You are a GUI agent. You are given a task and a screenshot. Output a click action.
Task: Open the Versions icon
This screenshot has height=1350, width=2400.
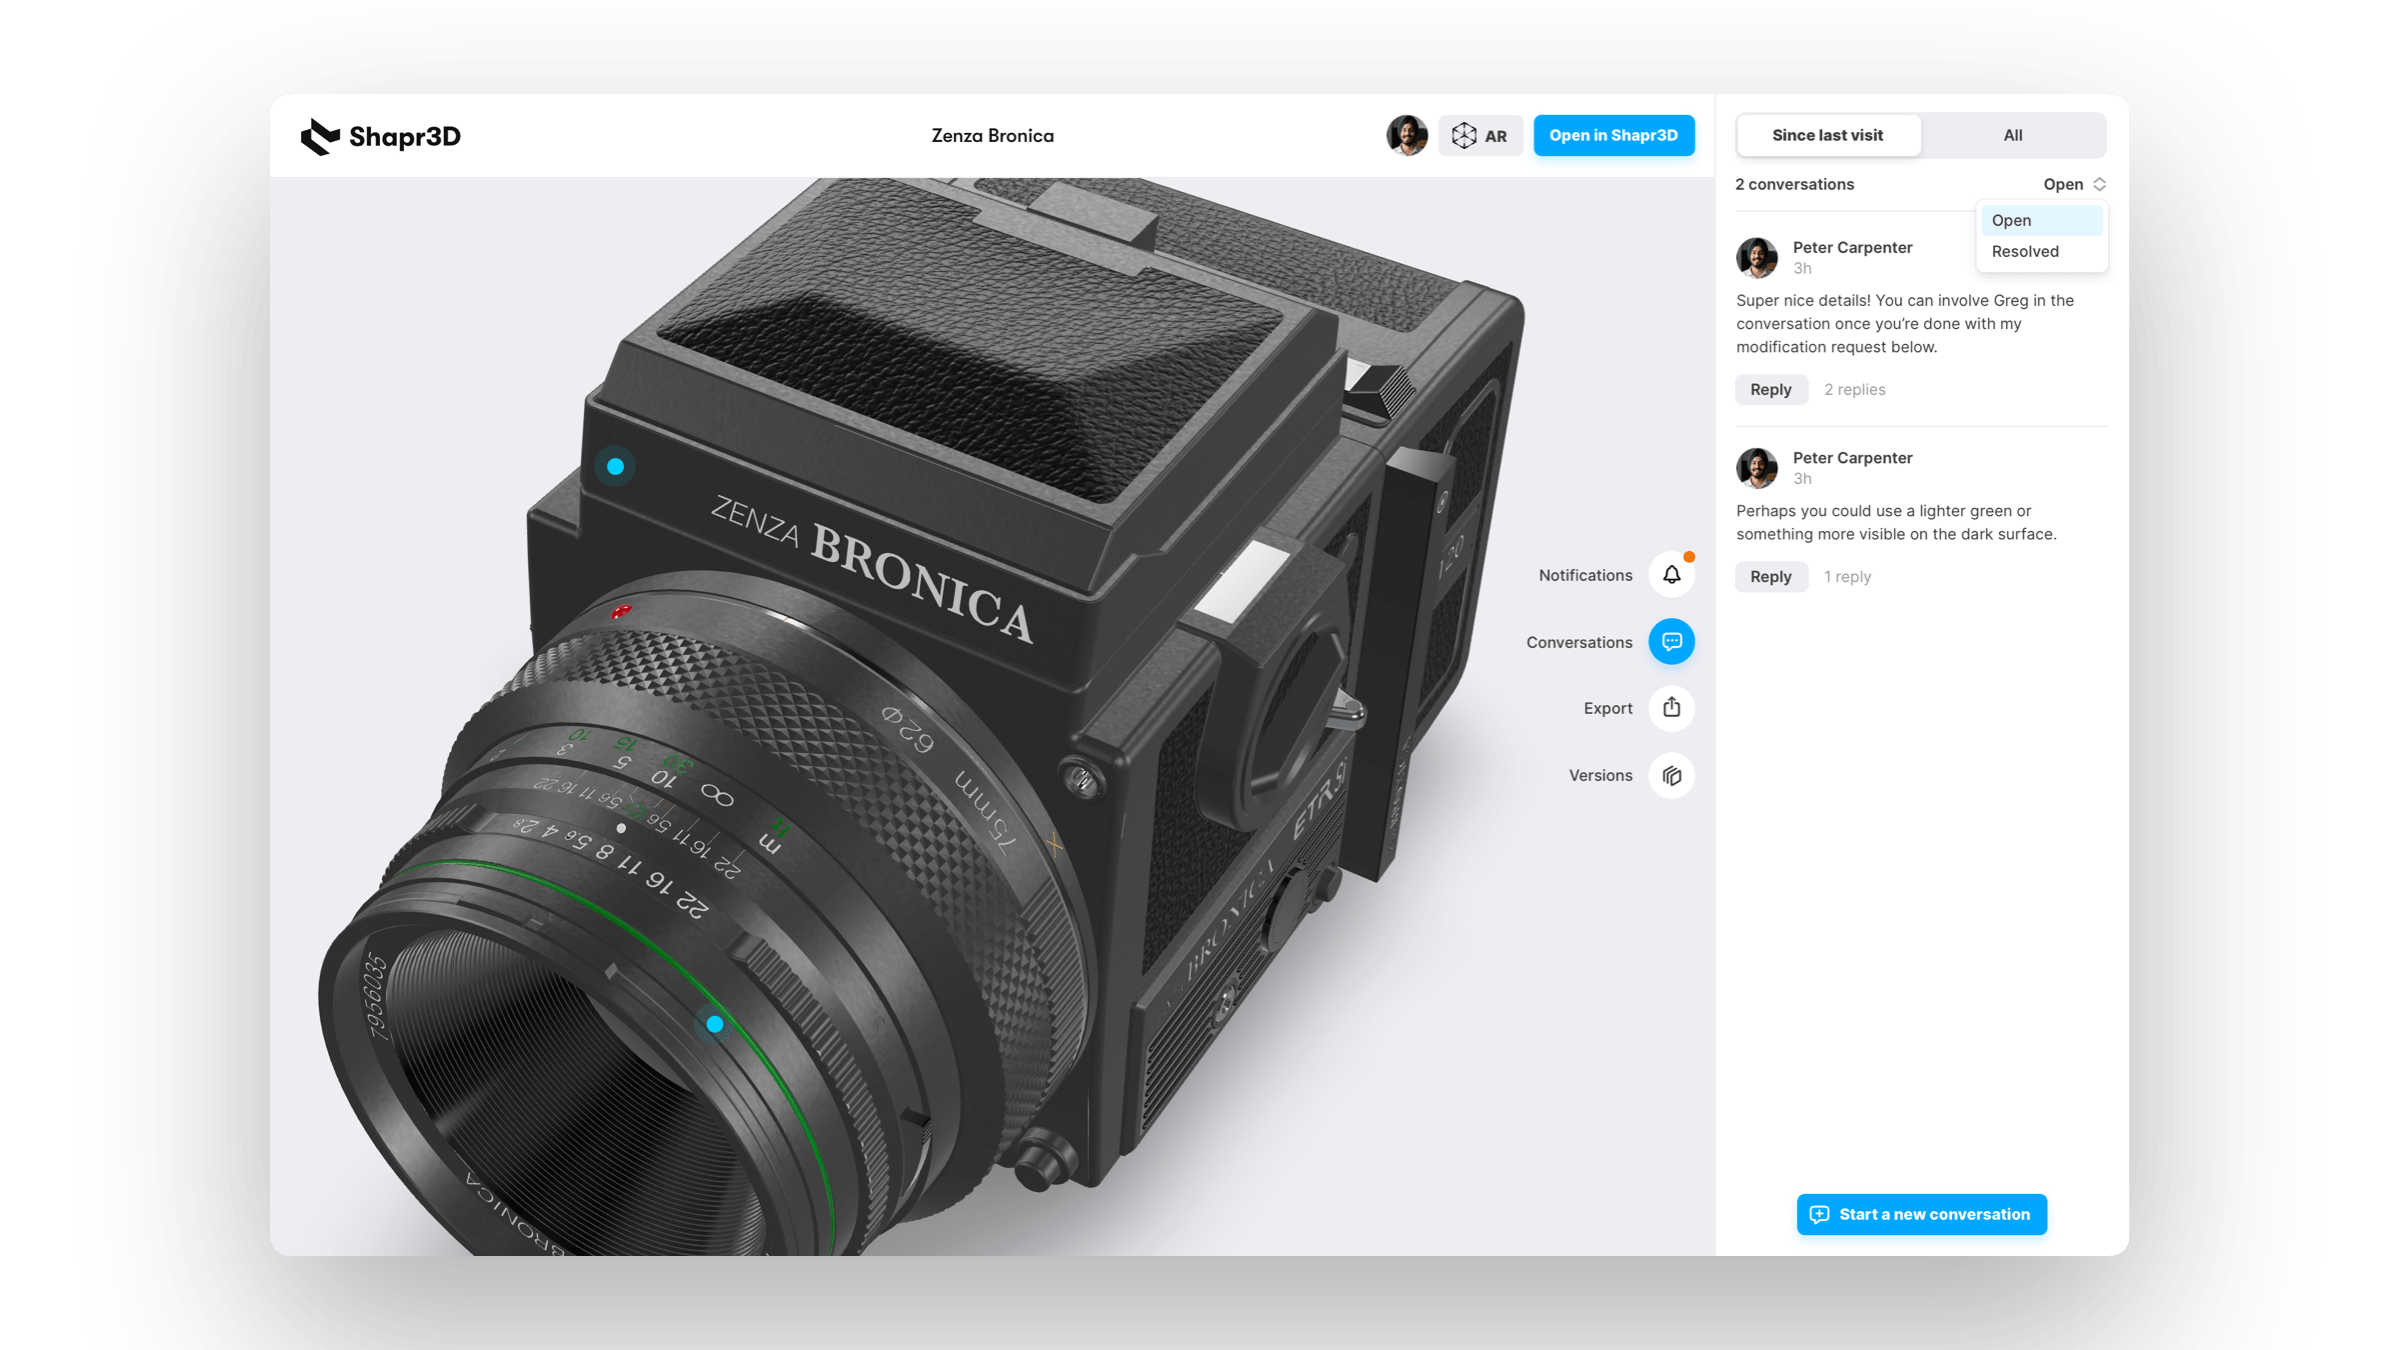tap(1671, 775)
